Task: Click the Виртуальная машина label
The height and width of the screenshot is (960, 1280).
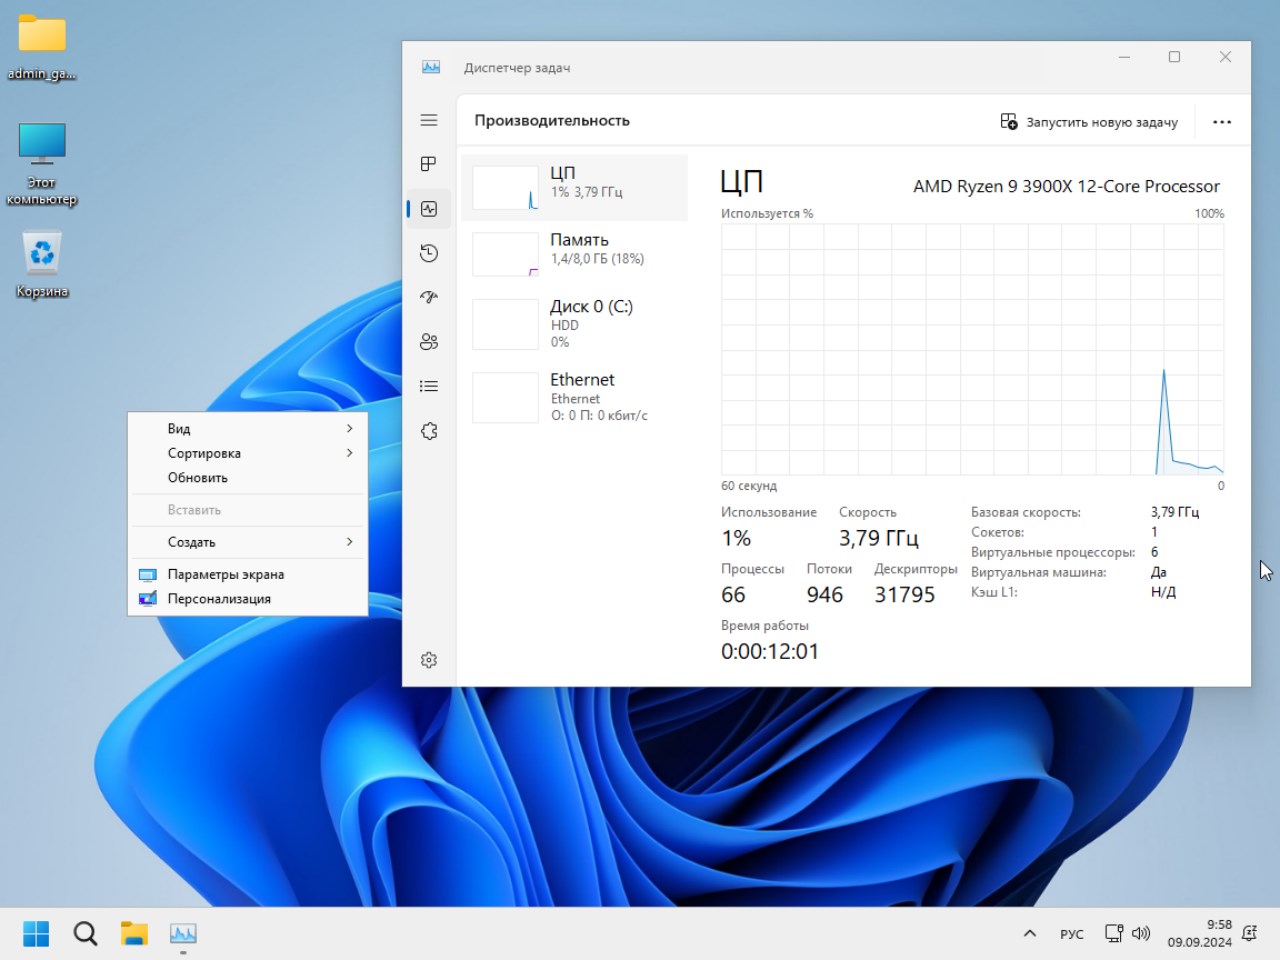Action: pyautogui.click(x=1039, y=572)
